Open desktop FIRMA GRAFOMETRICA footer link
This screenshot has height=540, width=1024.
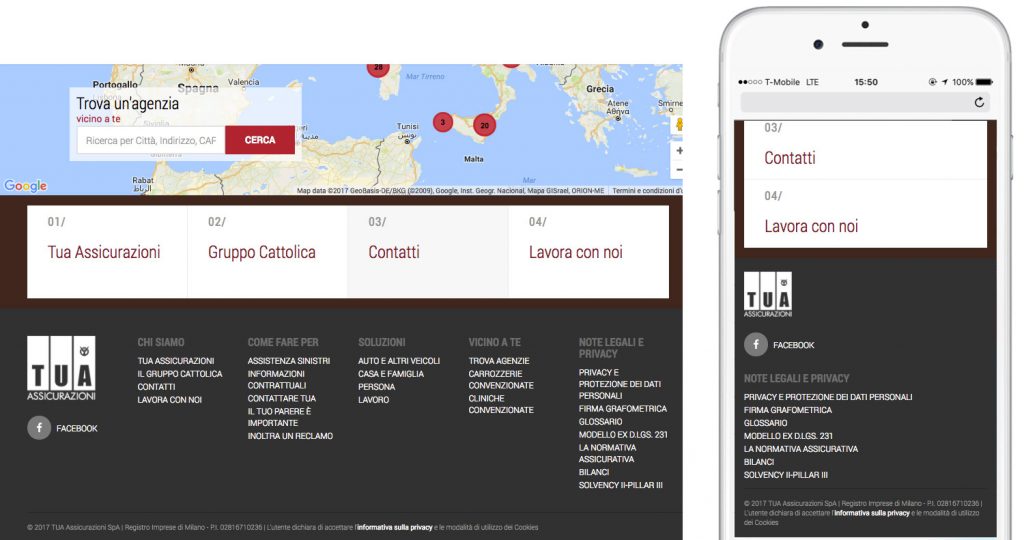(622, 409)
